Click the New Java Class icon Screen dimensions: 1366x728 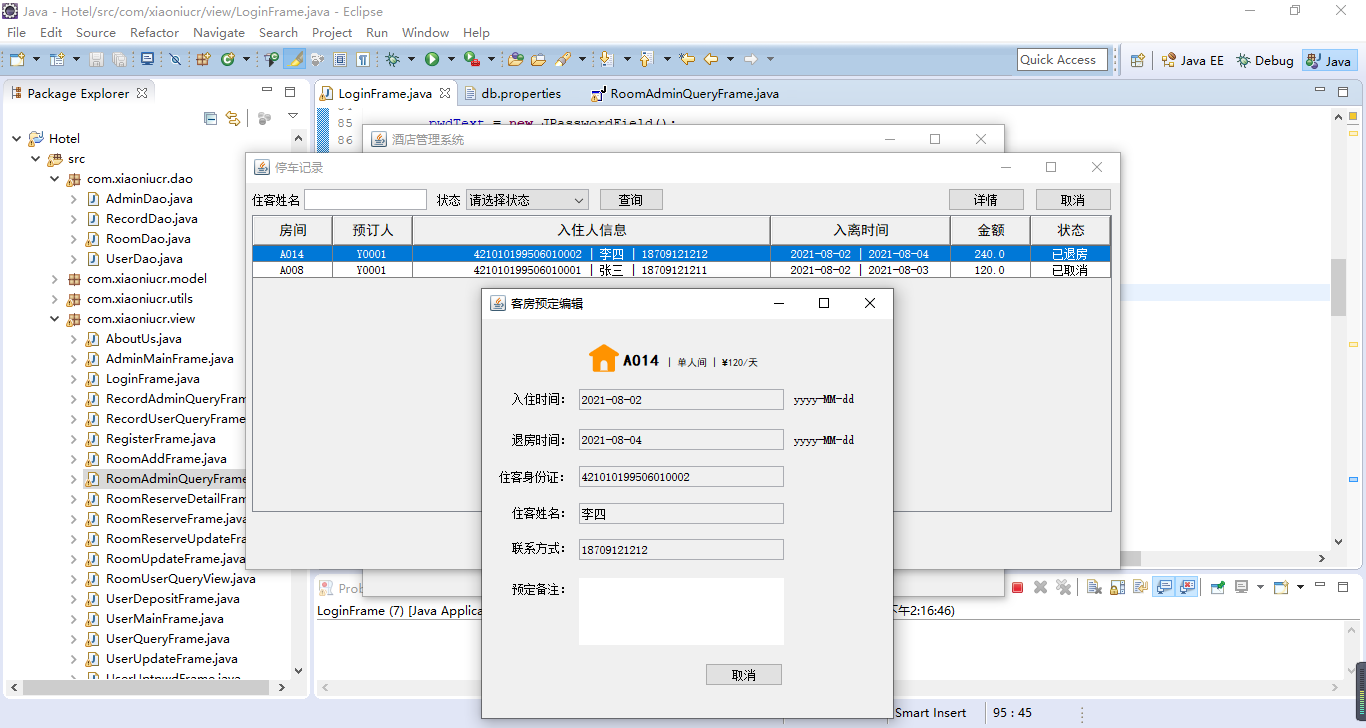228,60
